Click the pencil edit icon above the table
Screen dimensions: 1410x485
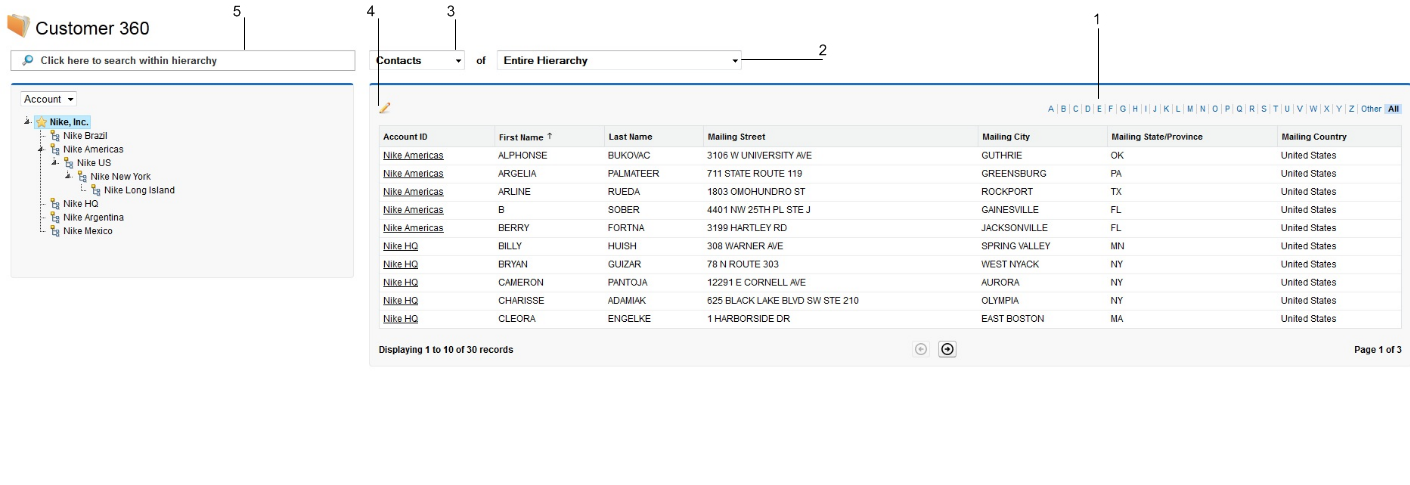pos(385,108)
